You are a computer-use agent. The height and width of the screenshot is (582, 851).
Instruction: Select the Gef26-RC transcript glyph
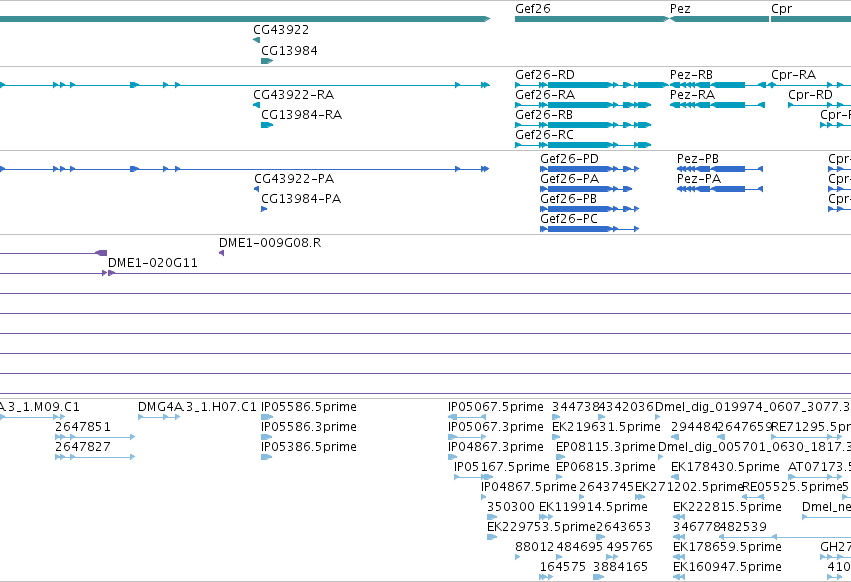(x=583, y=145)
